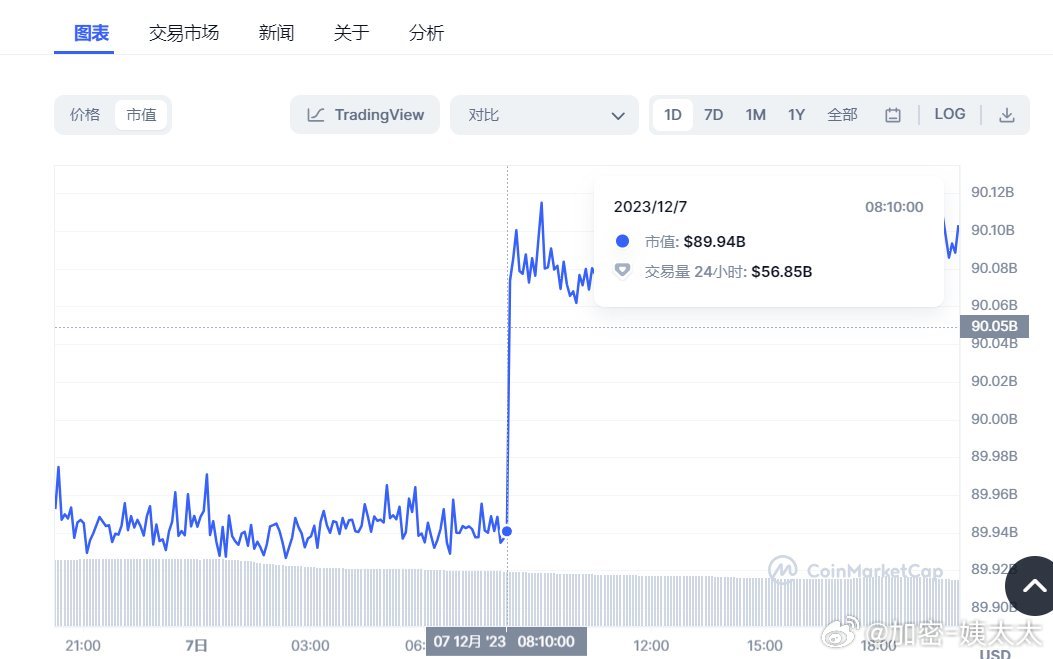This screenshot has height=659, width=1053.
Task: Switch chart to 价格 (price) view
Action: tap(85, 115)
